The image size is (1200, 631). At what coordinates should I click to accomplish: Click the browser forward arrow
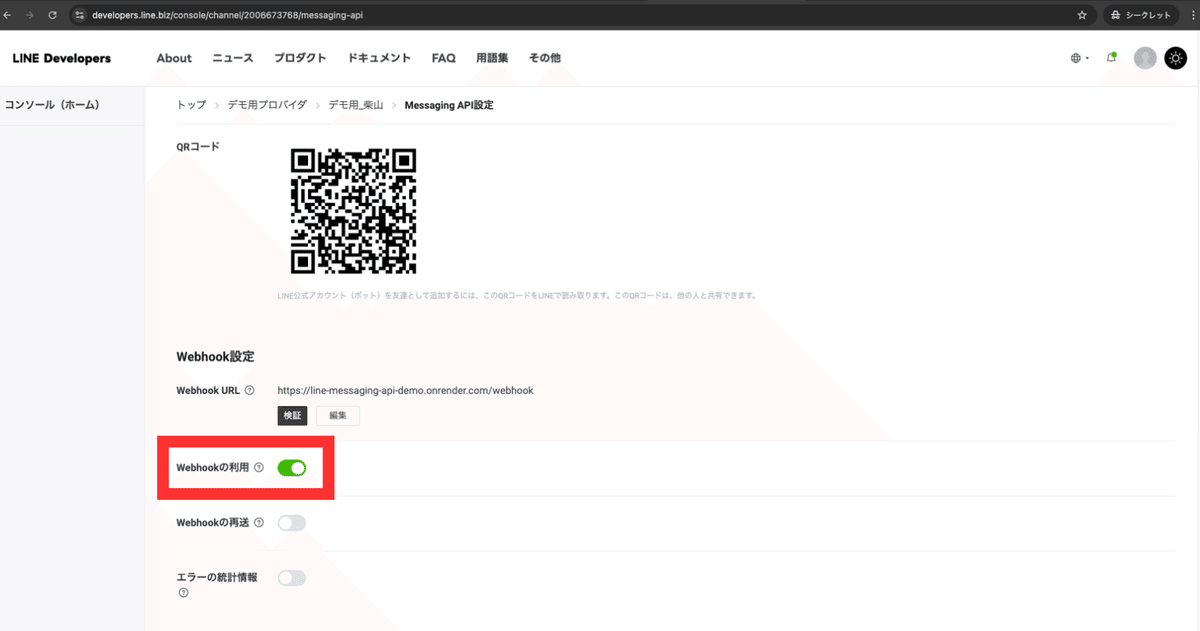(x=30, y=15)
